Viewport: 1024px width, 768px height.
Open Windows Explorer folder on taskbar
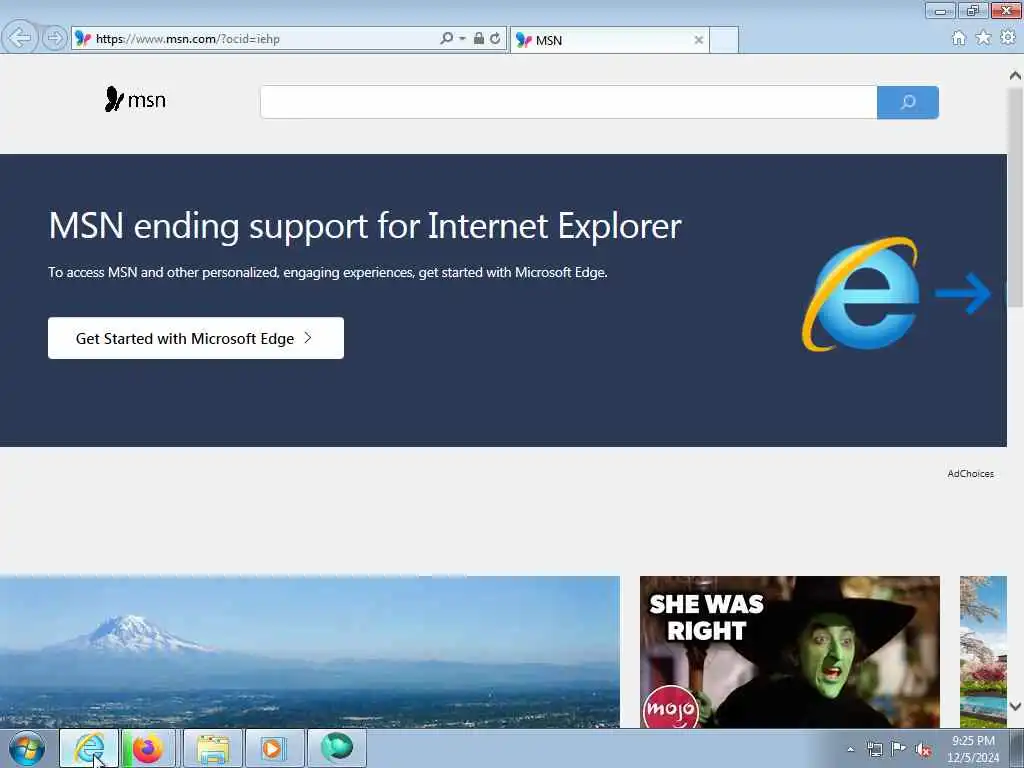tap(213, 748)
